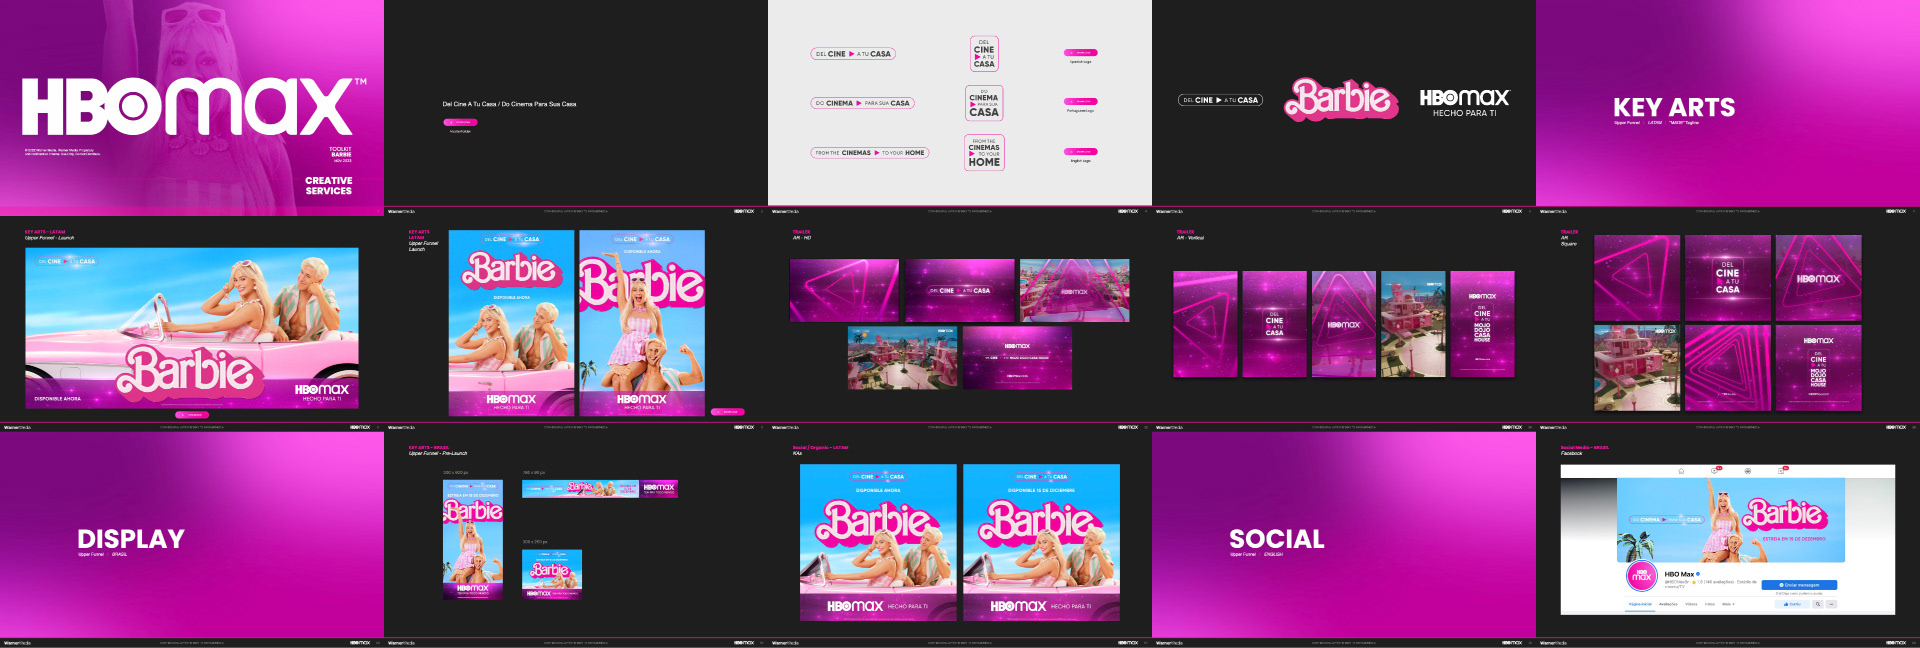Click HBO Max Hecho Para Ti logo on lockup slide
Viewport: 1920px width, 648px height.
[x=1464, y=102]
